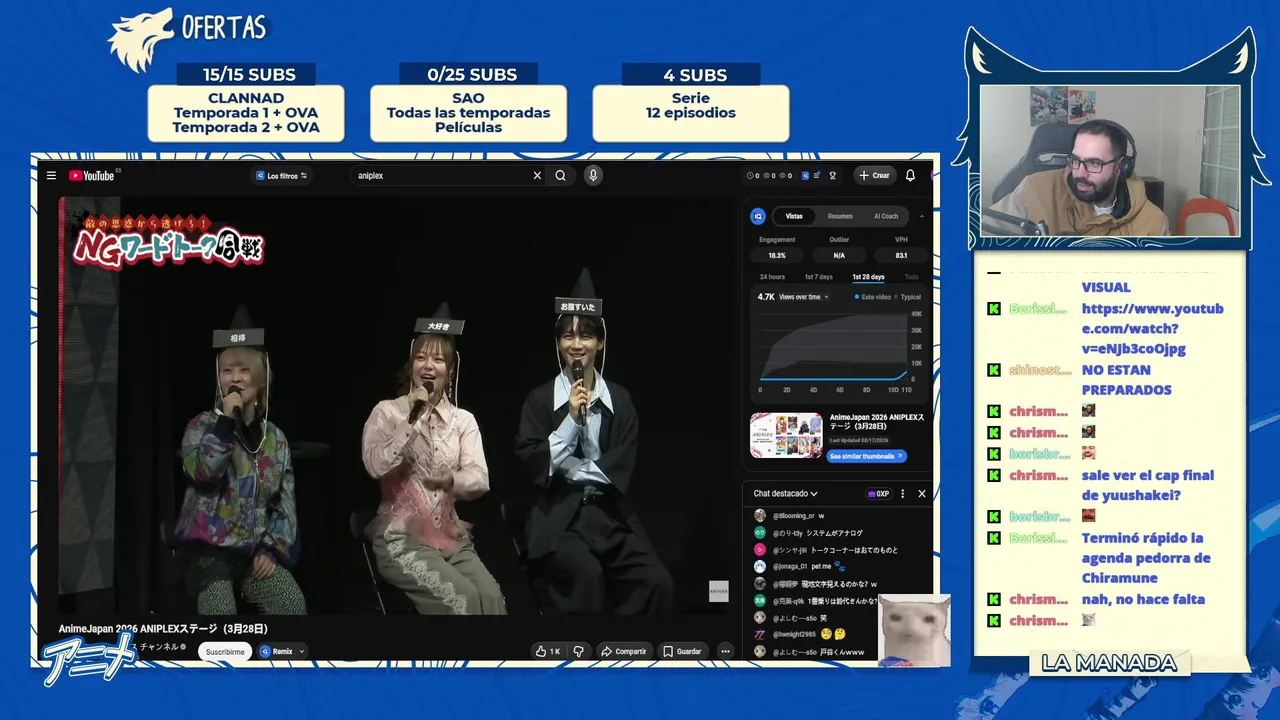1280x720 pixels.
Task: Clear the search box with the X
Action: (x=537, y=176)
